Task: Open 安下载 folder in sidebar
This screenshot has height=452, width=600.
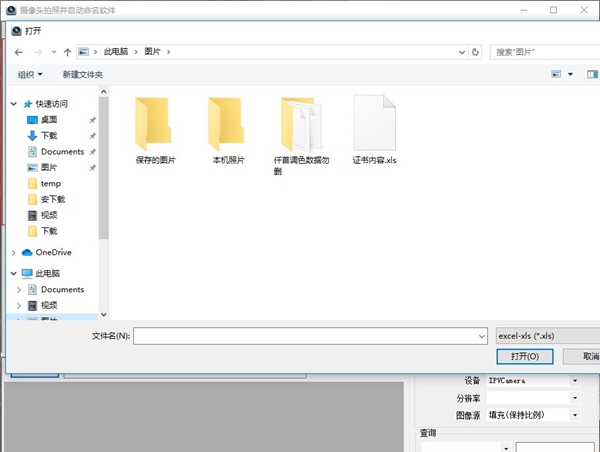Action: (53, 199)
